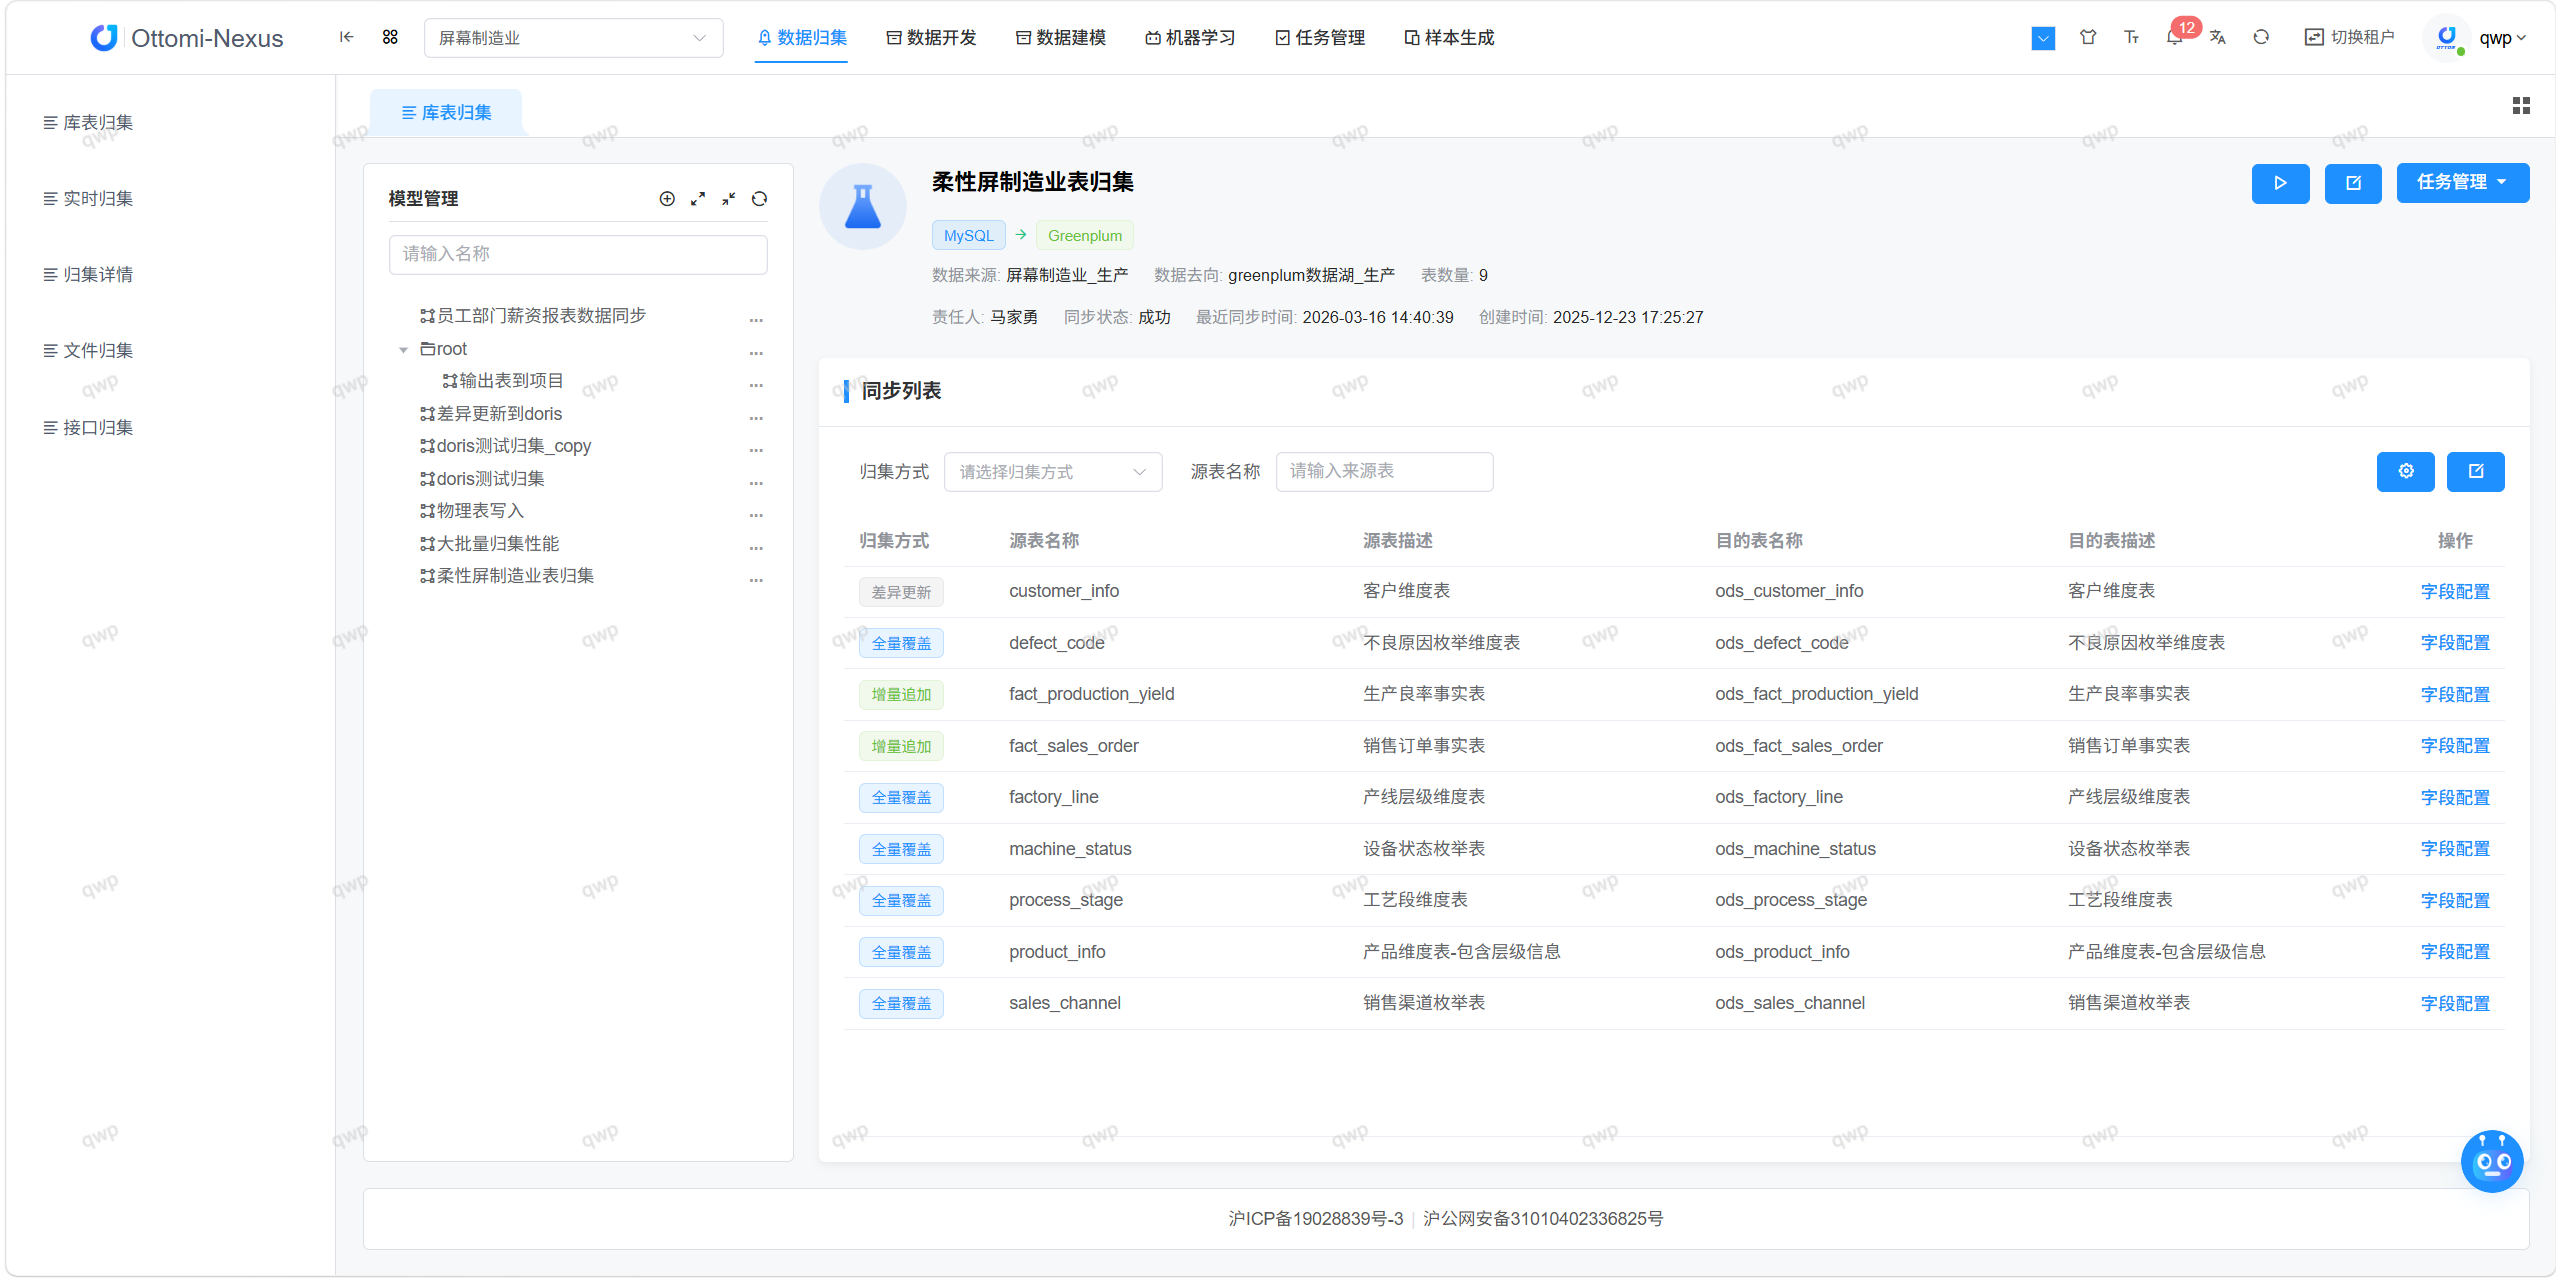Click the sync list edit button

2475,472
